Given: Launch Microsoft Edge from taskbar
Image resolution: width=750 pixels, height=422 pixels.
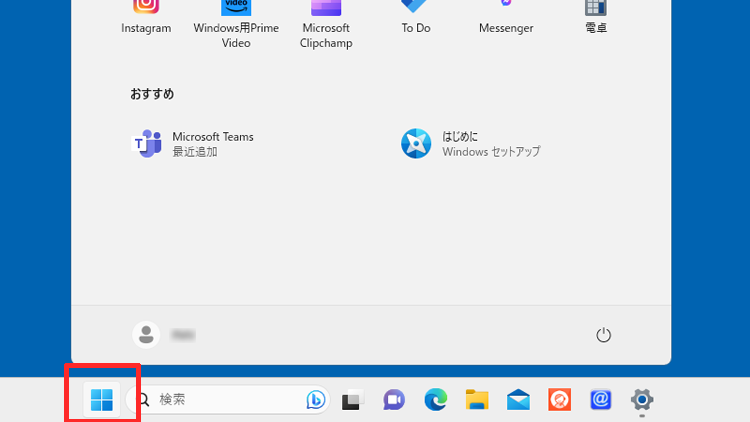Looking at the screenshot, I should pyautogui.click(x=435, y=400).
